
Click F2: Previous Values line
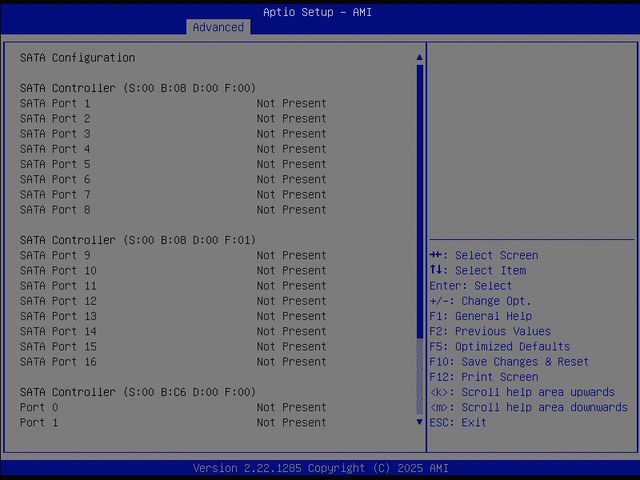pos(490,331)
